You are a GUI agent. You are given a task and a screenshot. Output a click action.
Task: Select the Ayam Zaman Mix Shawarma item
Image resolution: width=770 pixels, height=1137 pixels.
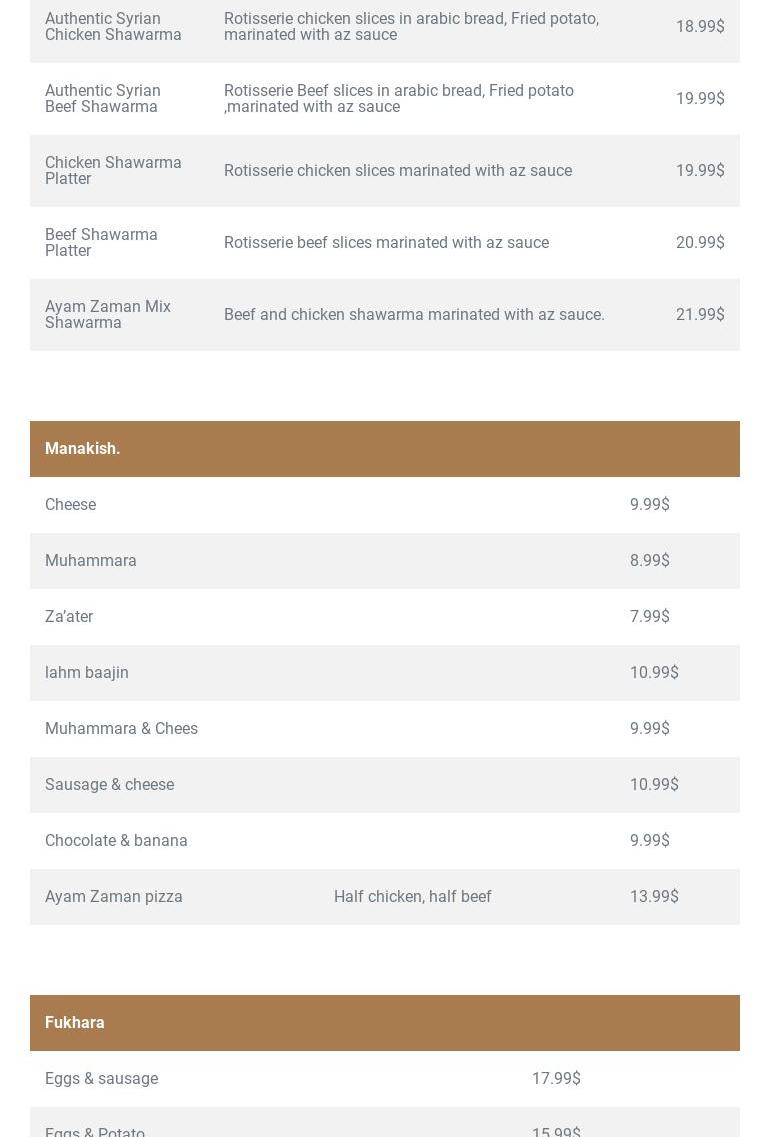click(108, 315)
